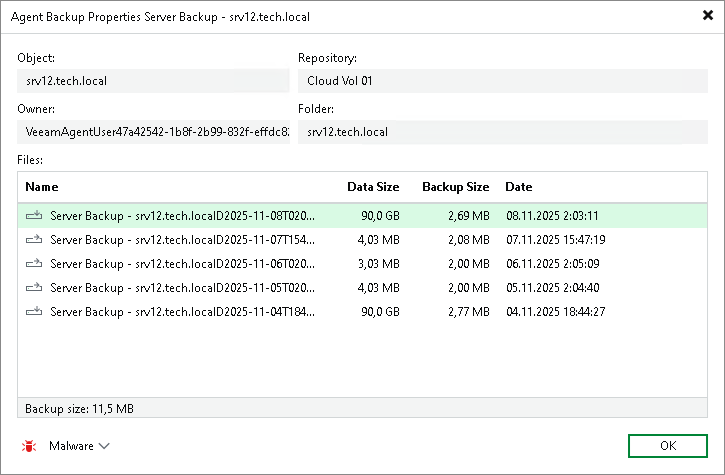Sort files by the Data Size column

point(372,187)
